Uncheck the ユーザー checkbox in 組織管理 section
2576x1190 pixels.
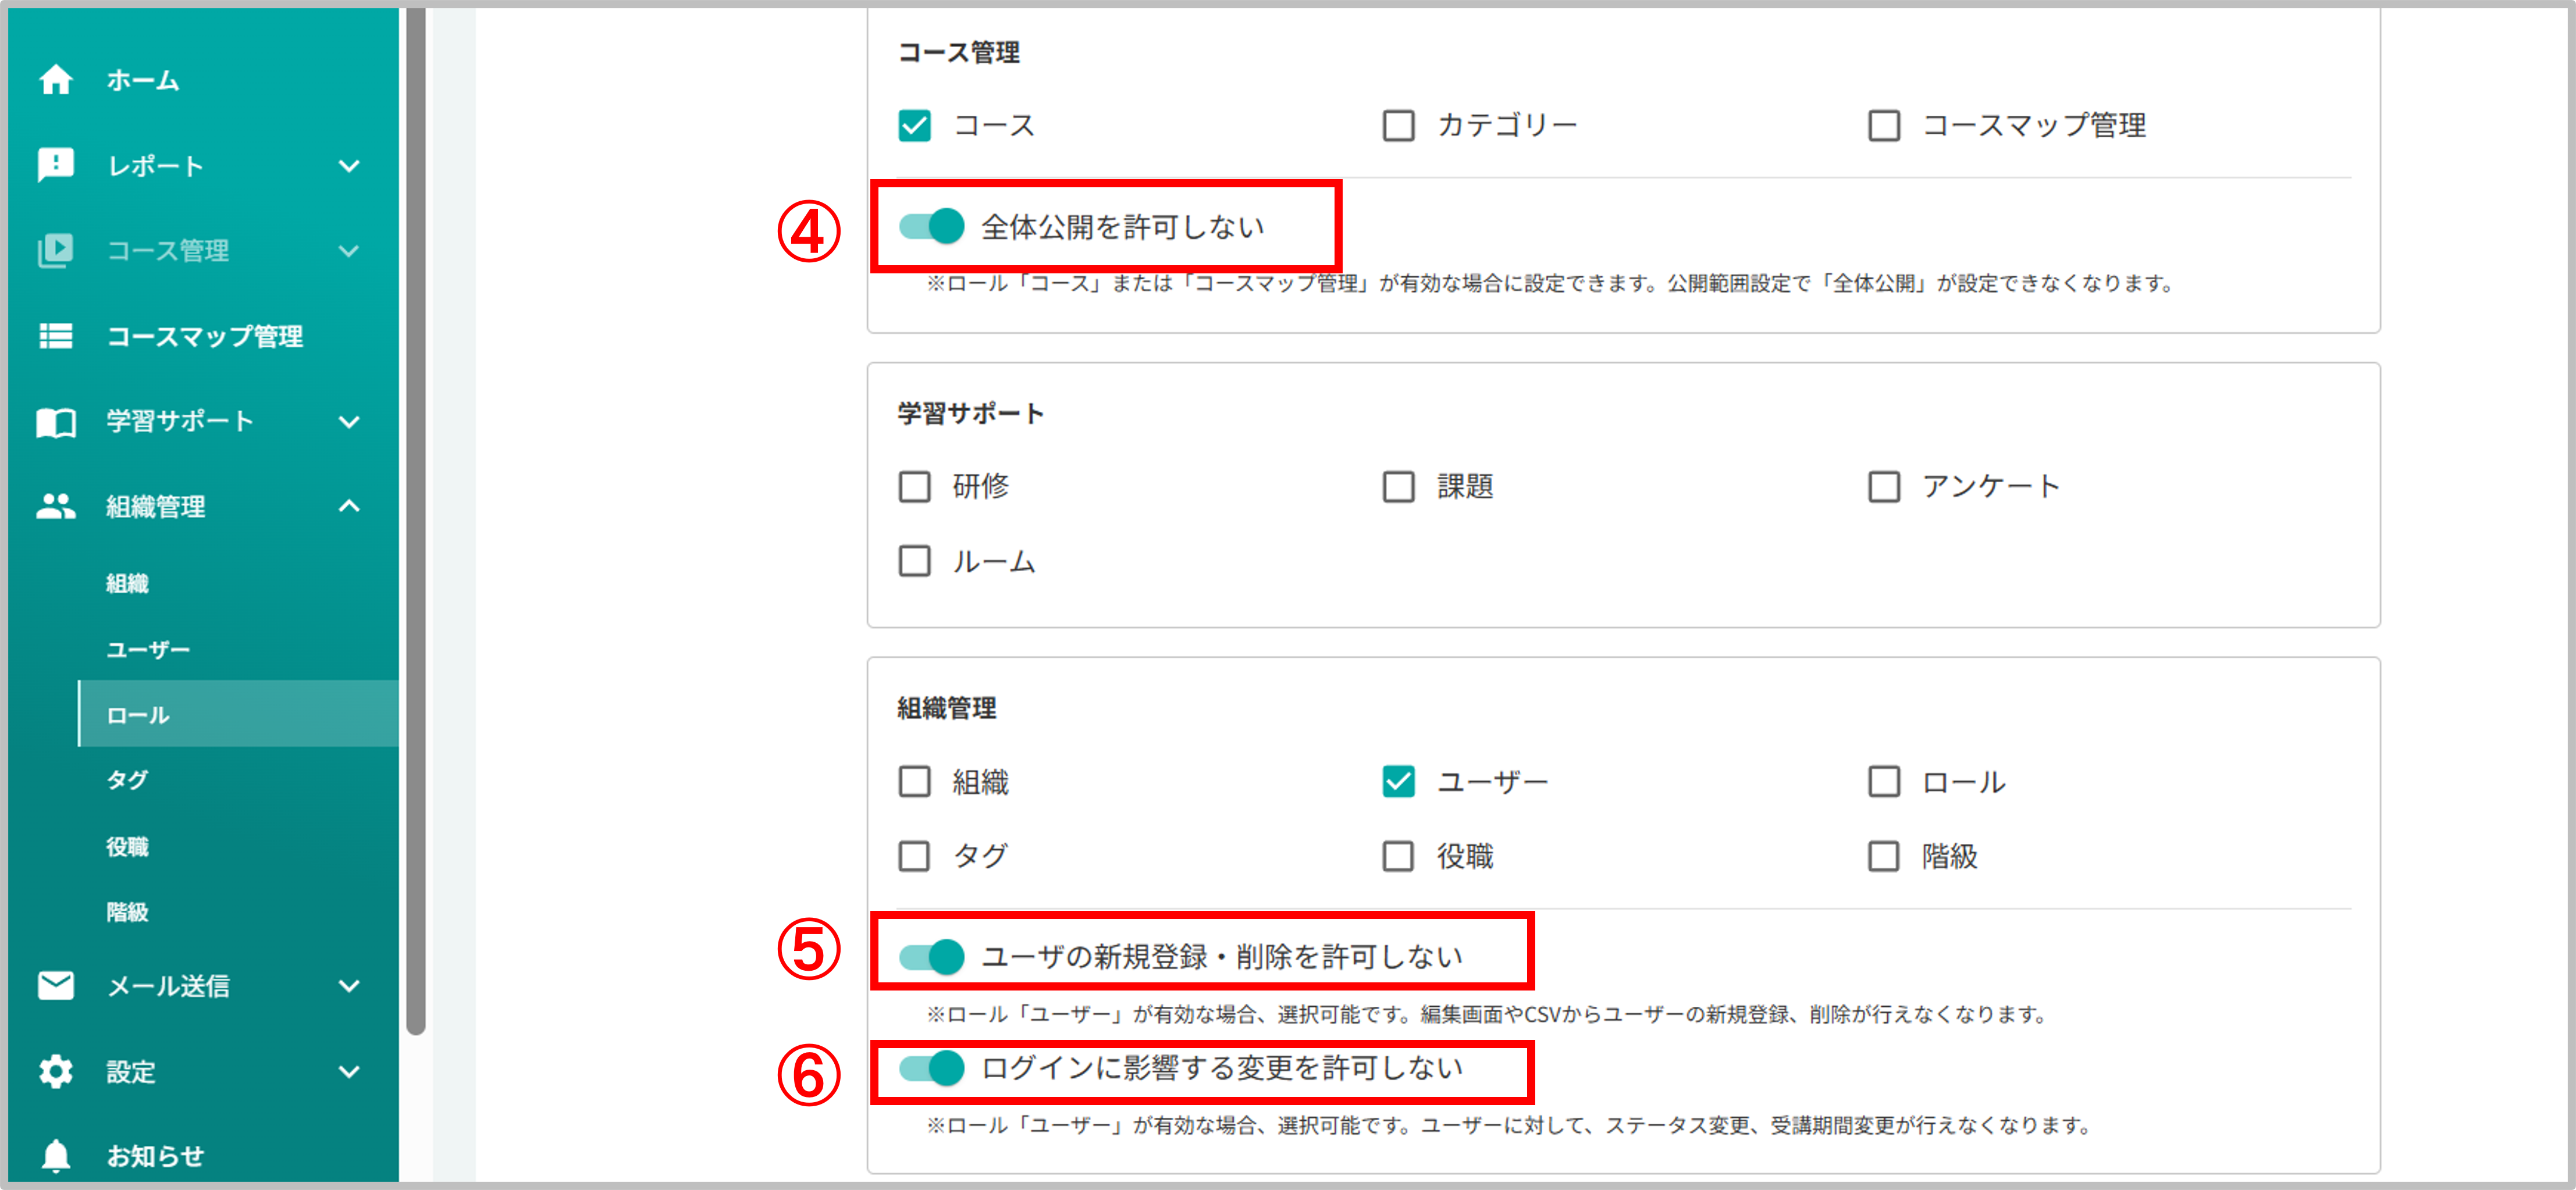pos(1398,781)
